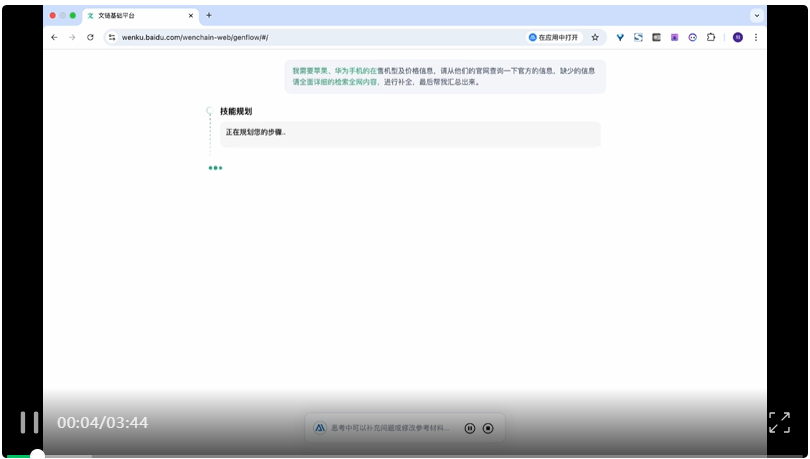Open the Chrome profile avatar
Screen dimensions: 810x459
pyautogui.click(x=738, y=37)
